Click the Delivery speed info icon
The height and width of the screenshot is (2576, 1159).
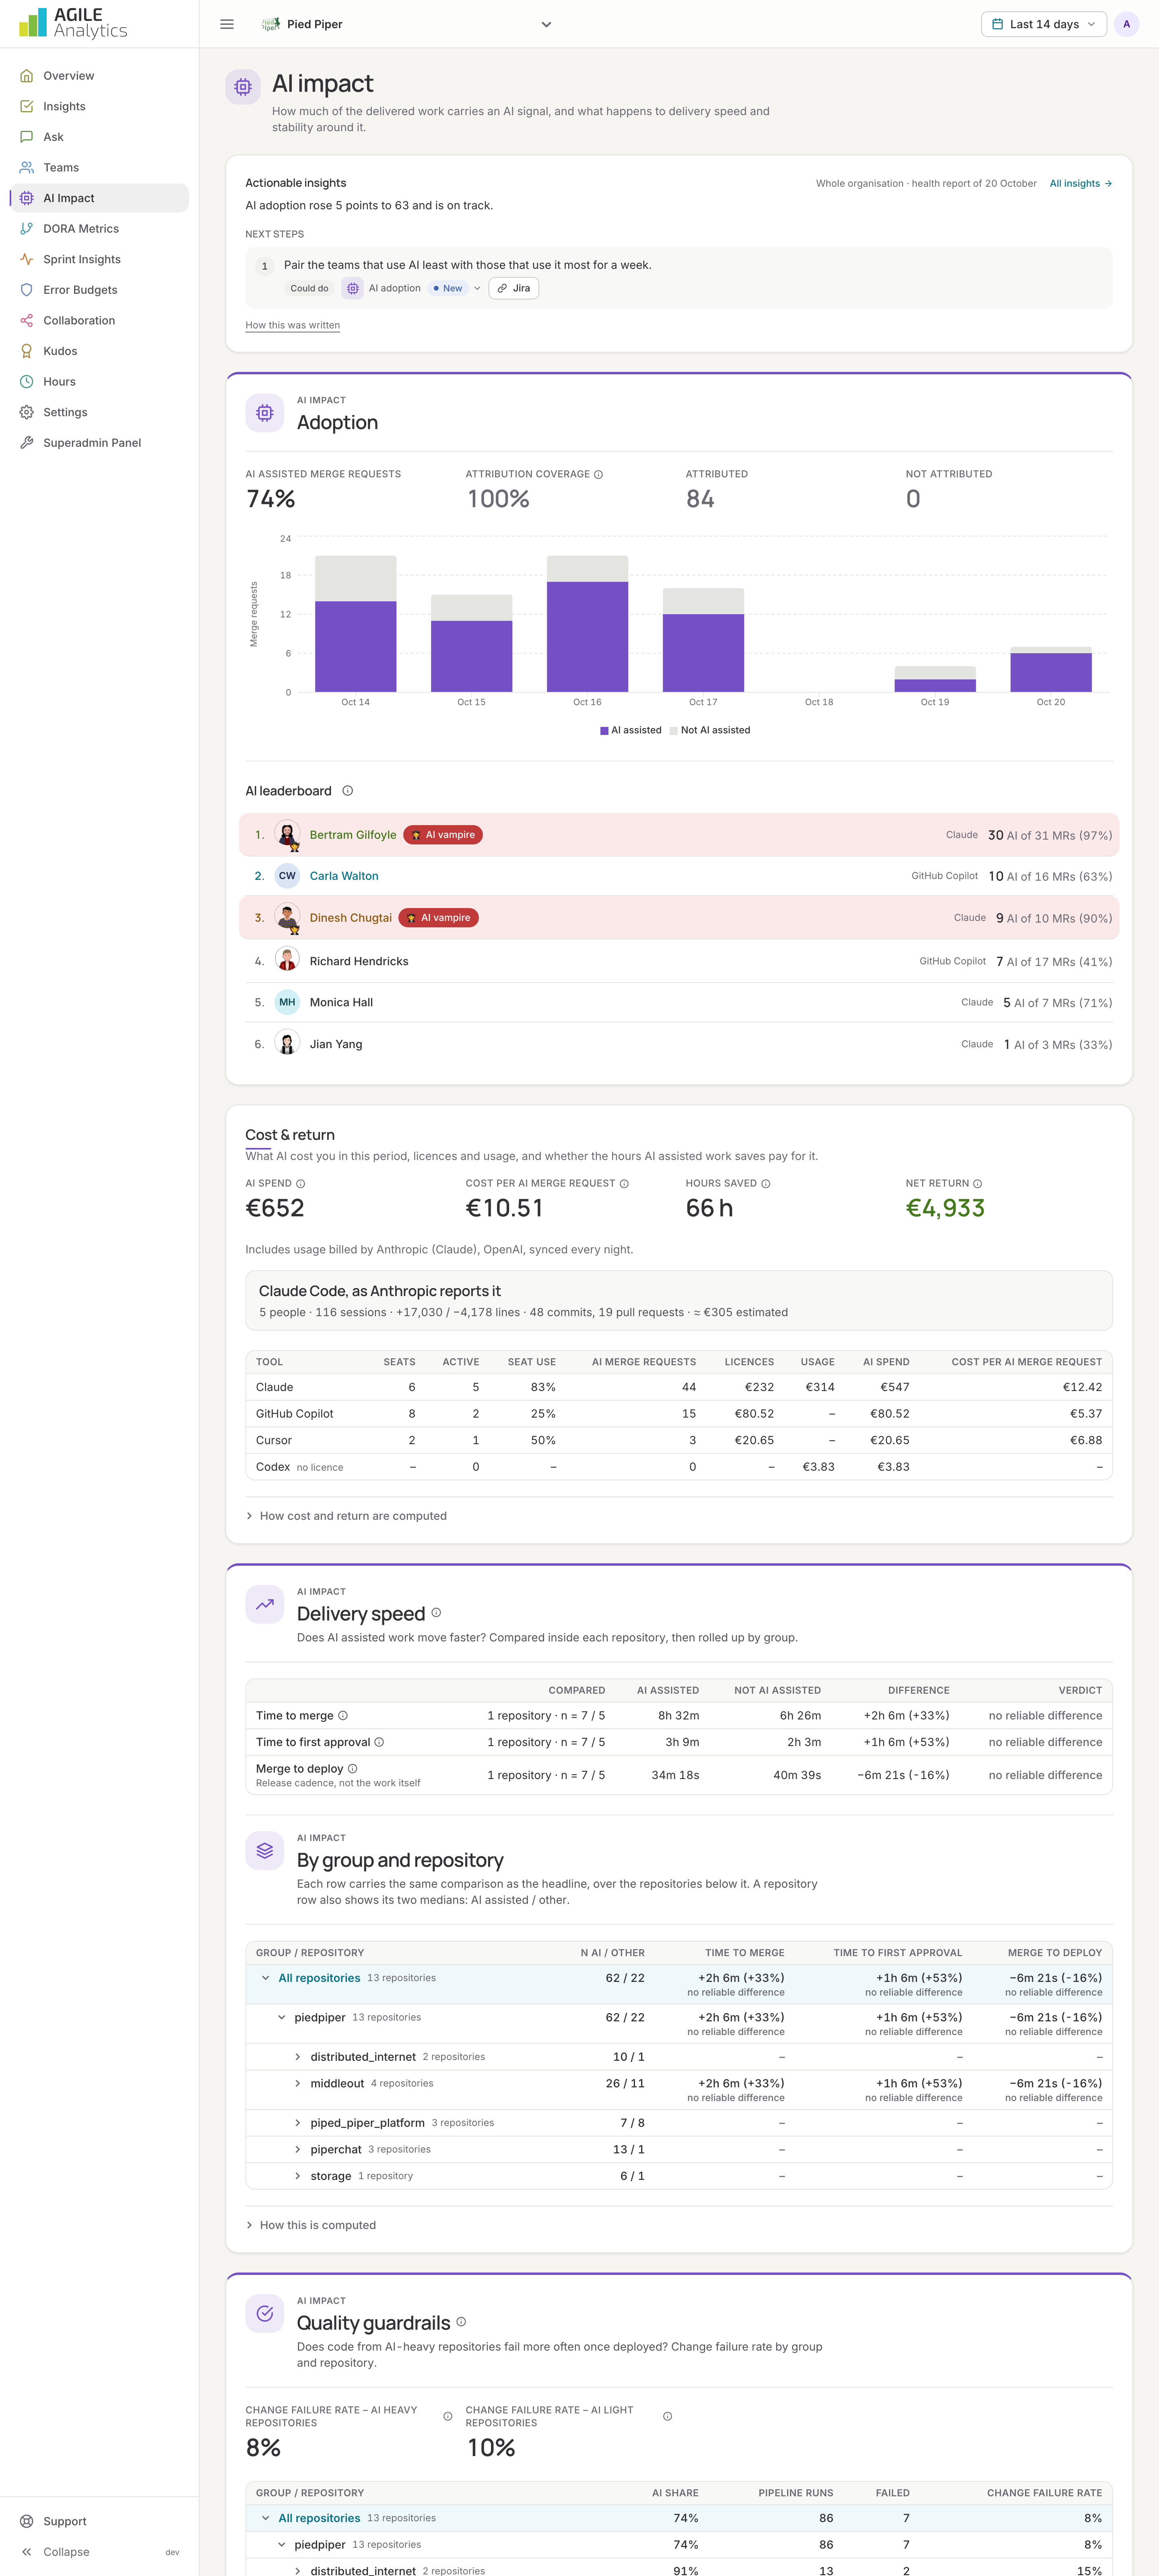(436, 1612)
